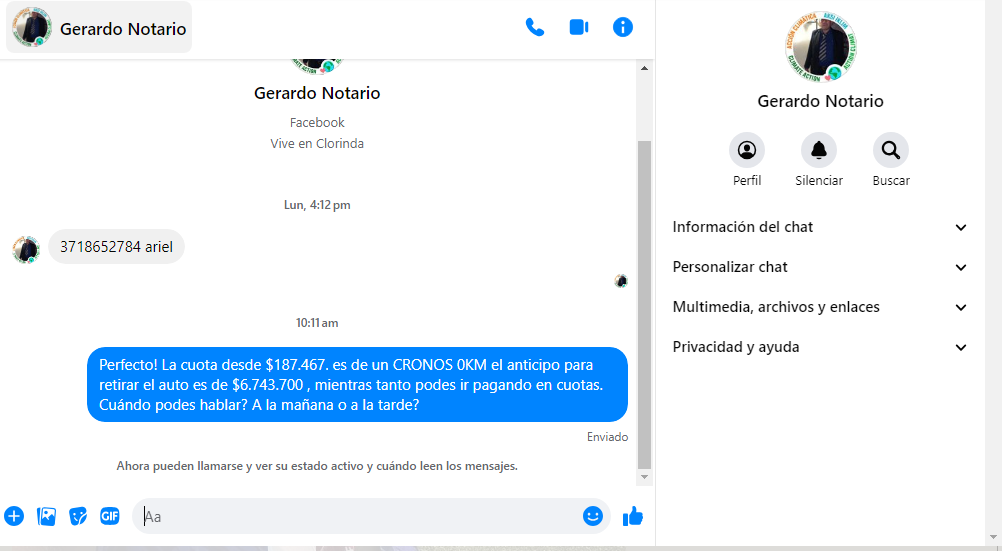
Task: Open the plus menu for more actions
Action: (14, 516)
